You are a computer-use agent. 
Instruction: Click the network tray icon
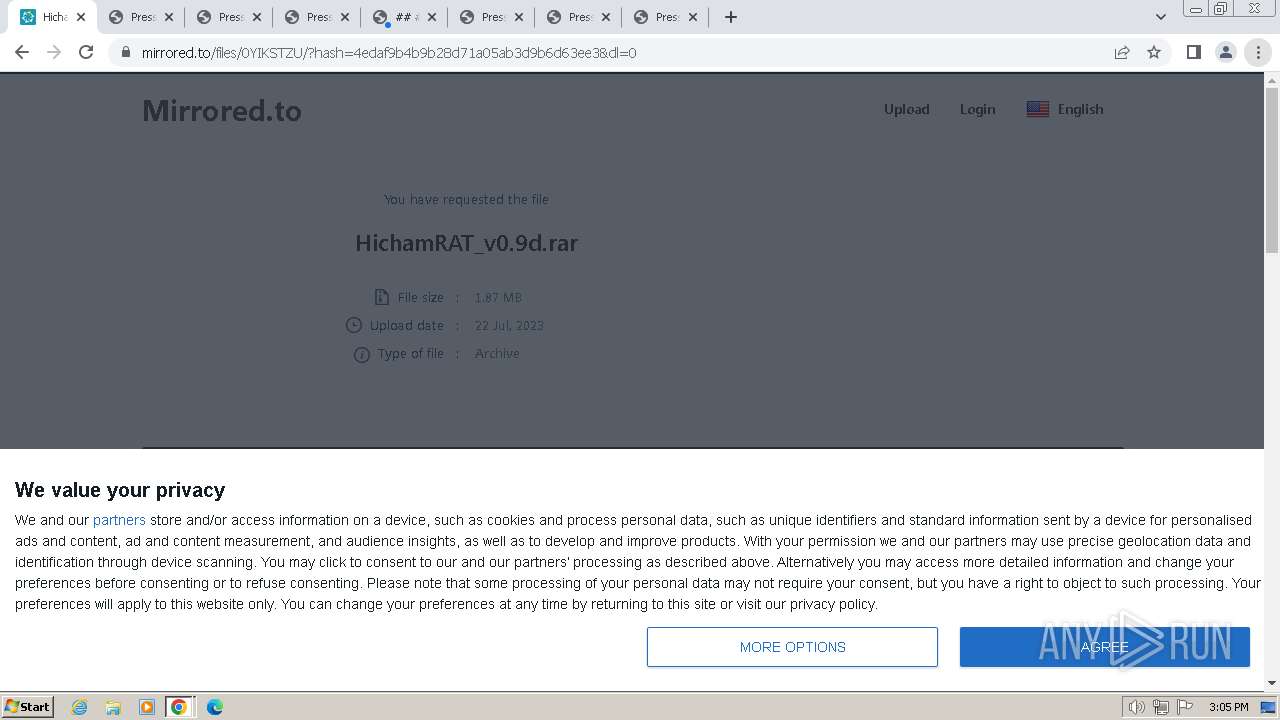pos(1161,707)
